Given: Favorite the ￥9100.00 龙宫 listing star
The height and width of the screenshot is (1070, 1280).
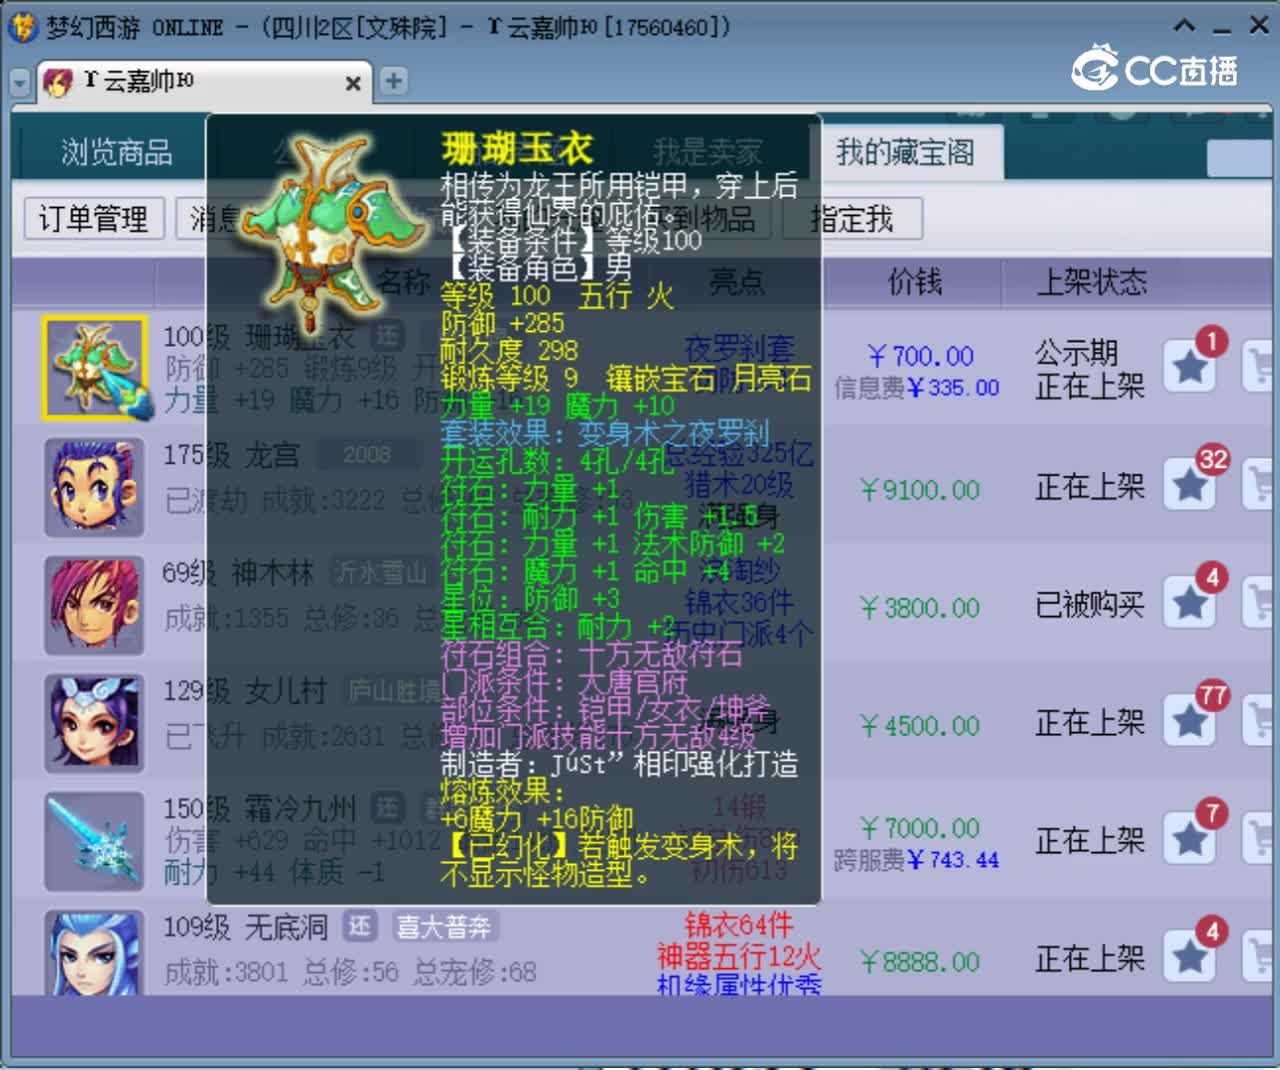Looking at the screenshot, I should click(x=1190, y=485).
